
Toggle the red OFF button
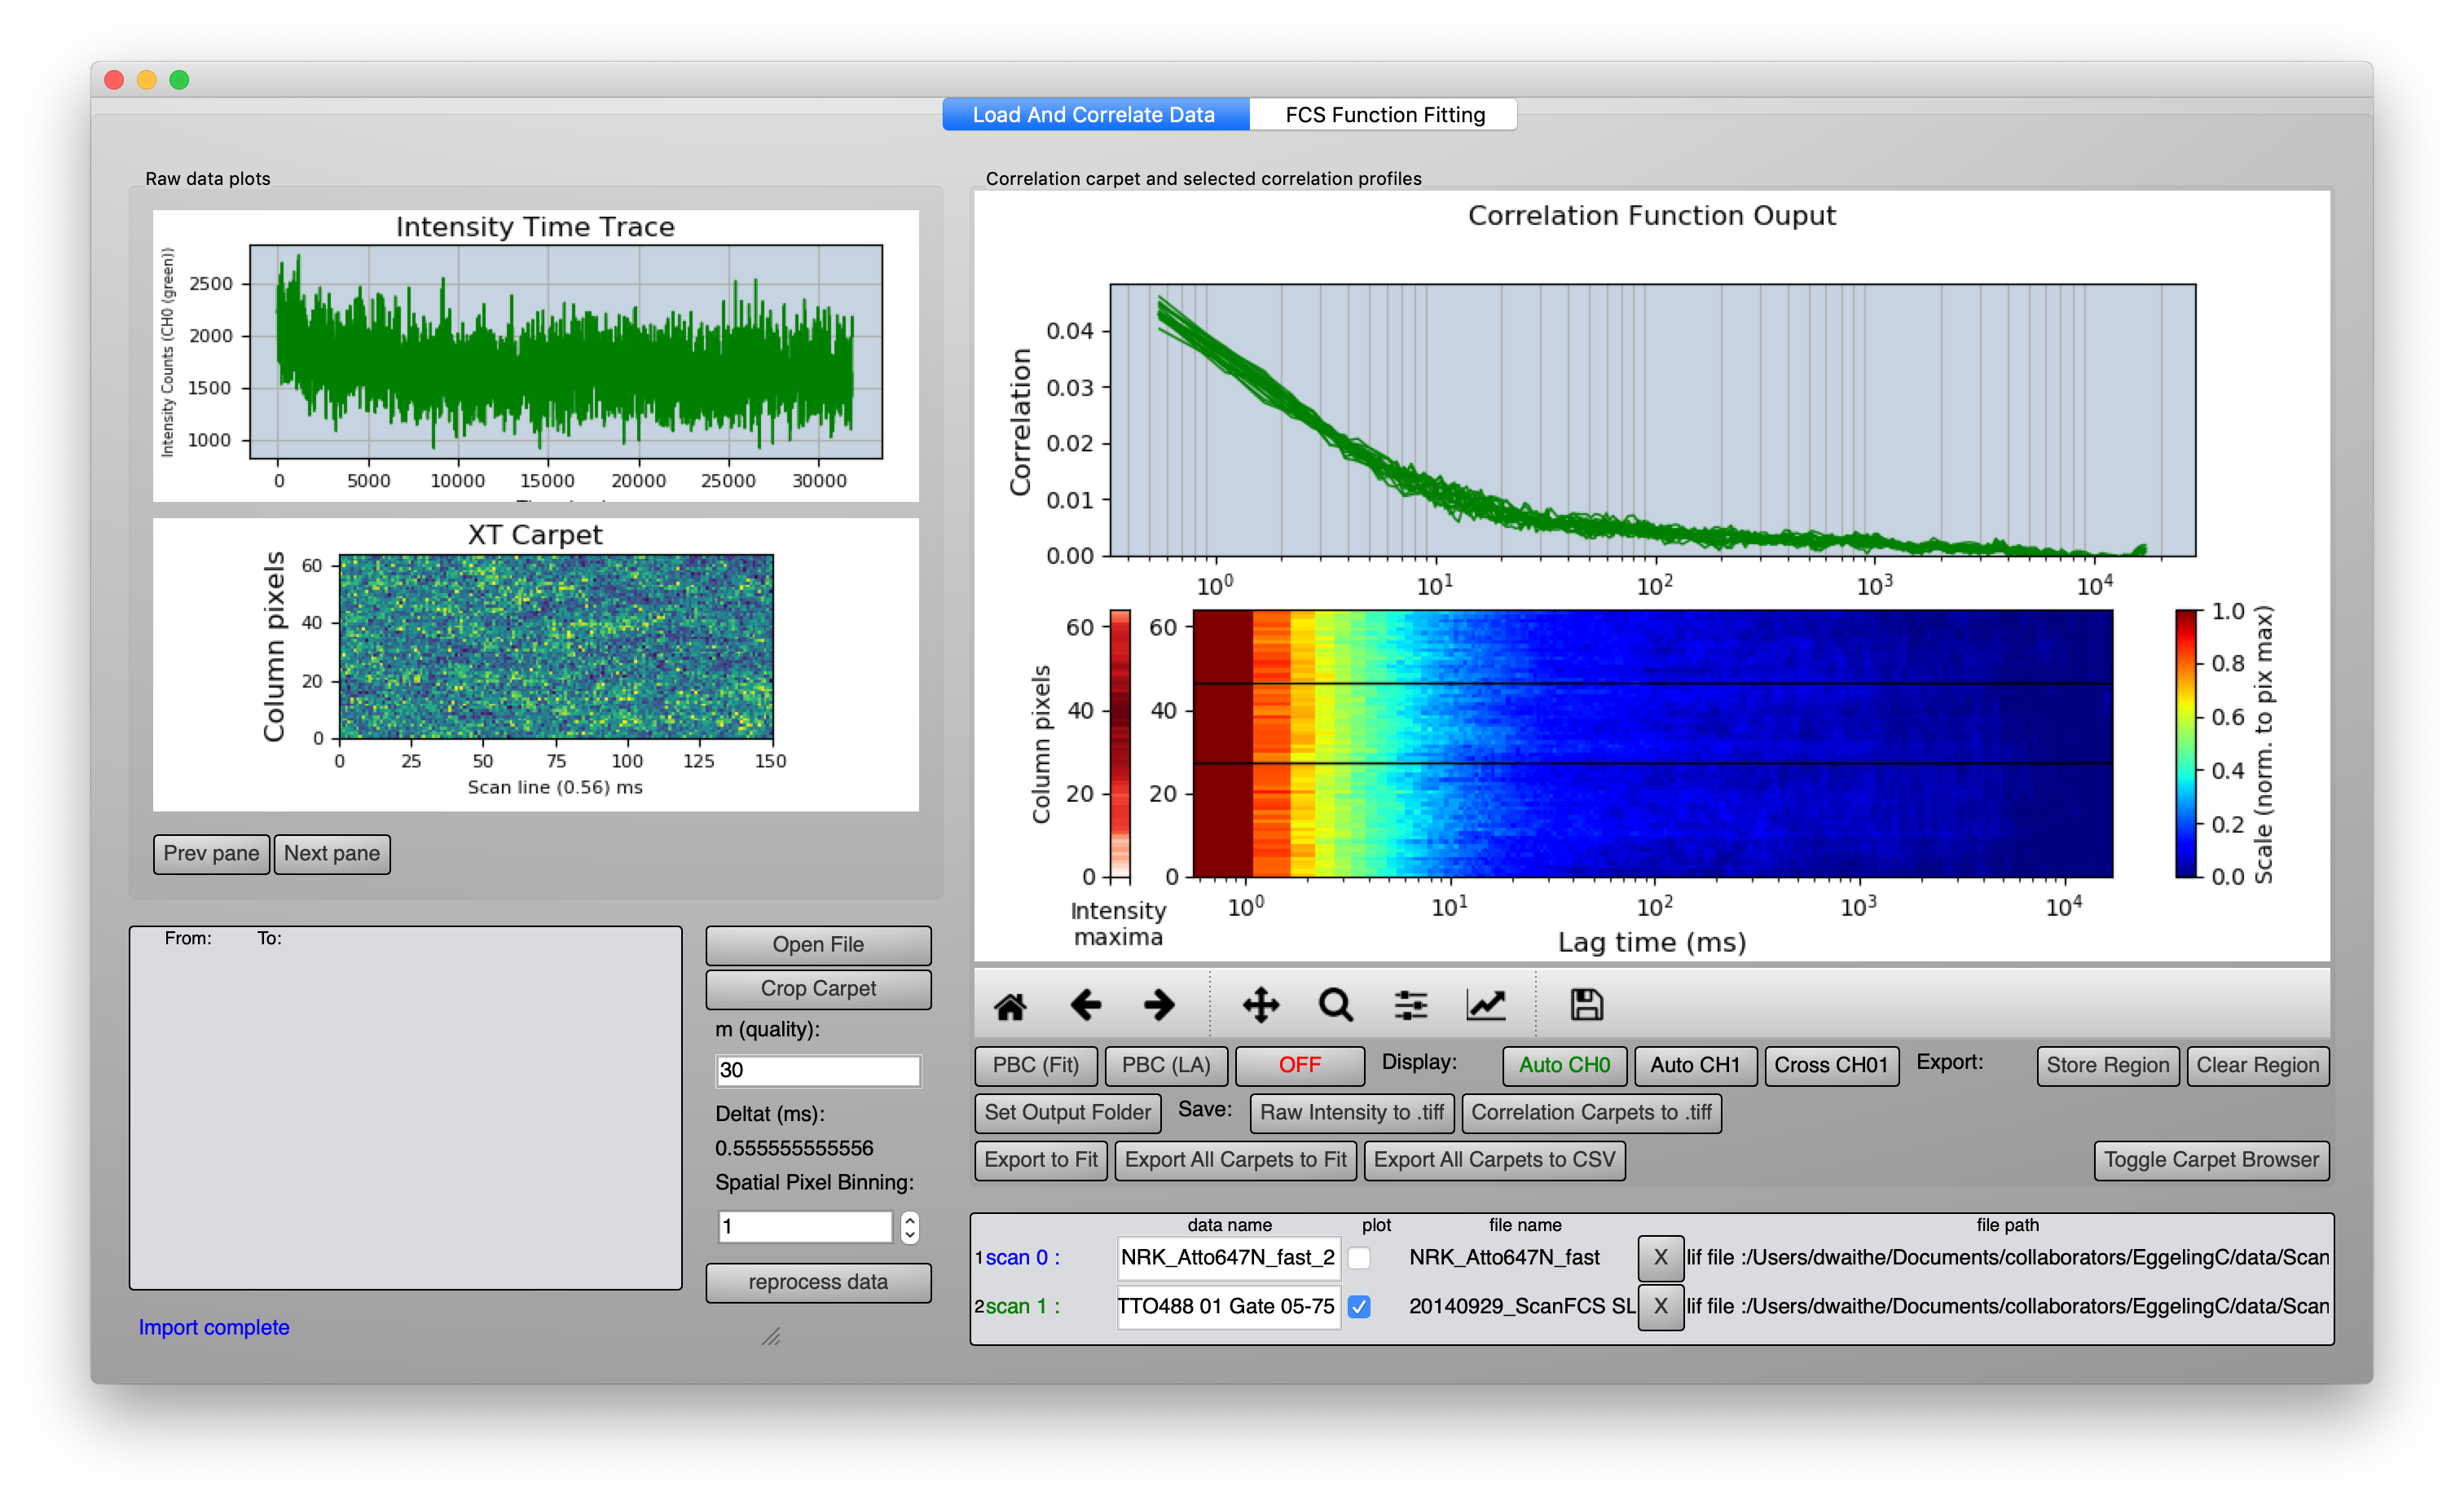pyautogui.click(x=1299, y=1065)
